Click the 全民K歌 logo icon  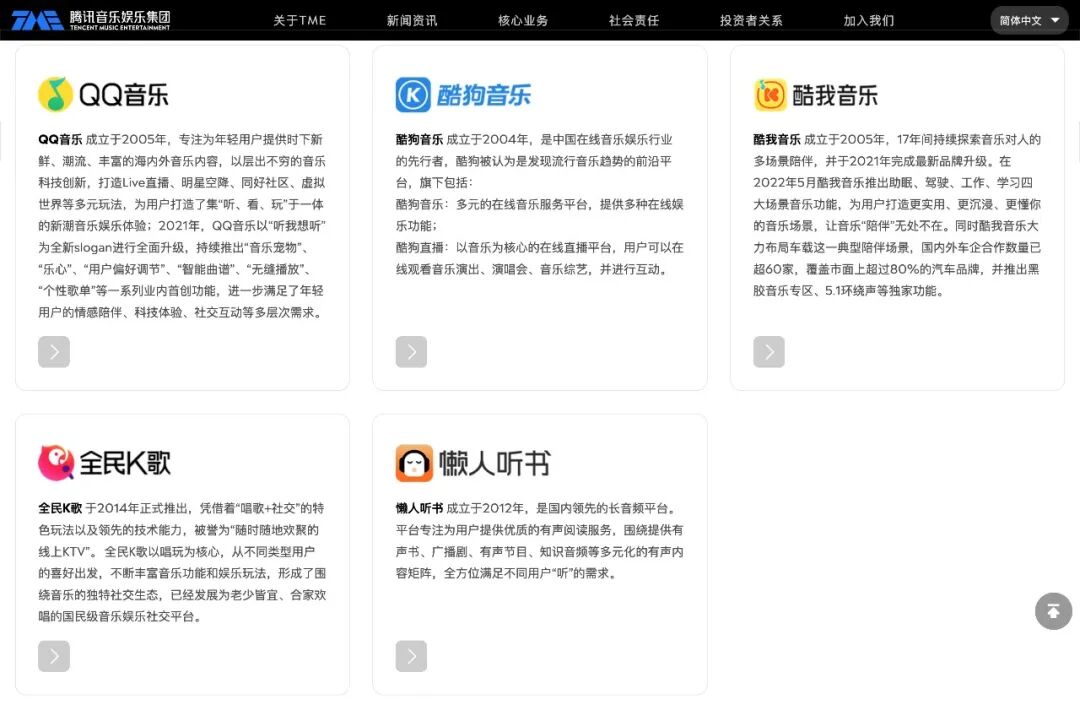56,463
